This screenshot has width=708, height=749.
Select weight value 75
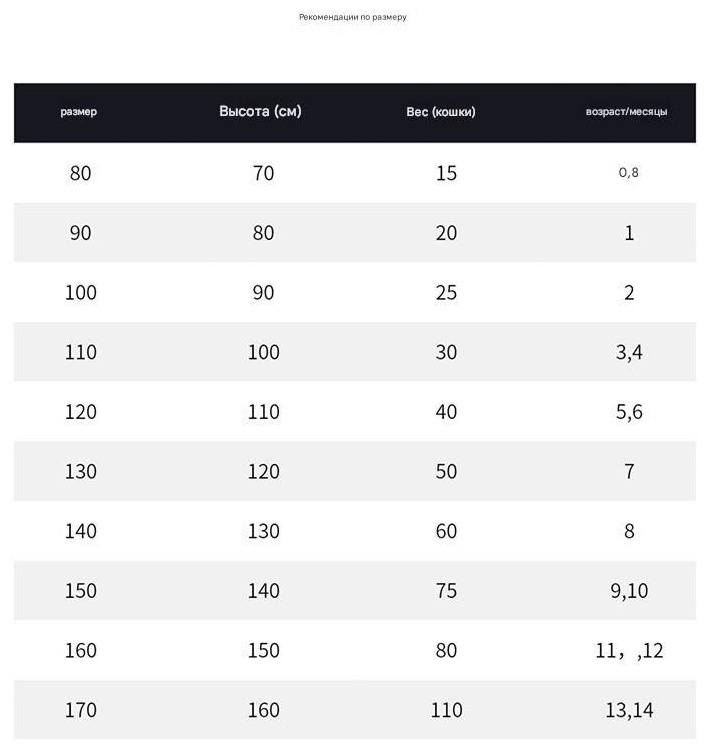pyautogui.click(x=446, y=591)
